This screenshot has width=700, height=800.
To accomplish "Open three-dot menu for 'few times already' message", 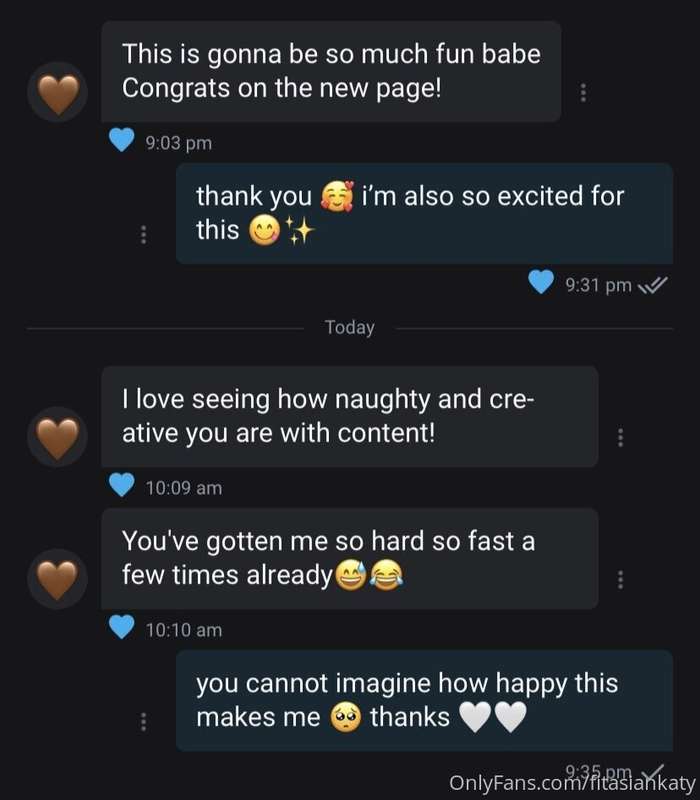I will tap(620, 580).
